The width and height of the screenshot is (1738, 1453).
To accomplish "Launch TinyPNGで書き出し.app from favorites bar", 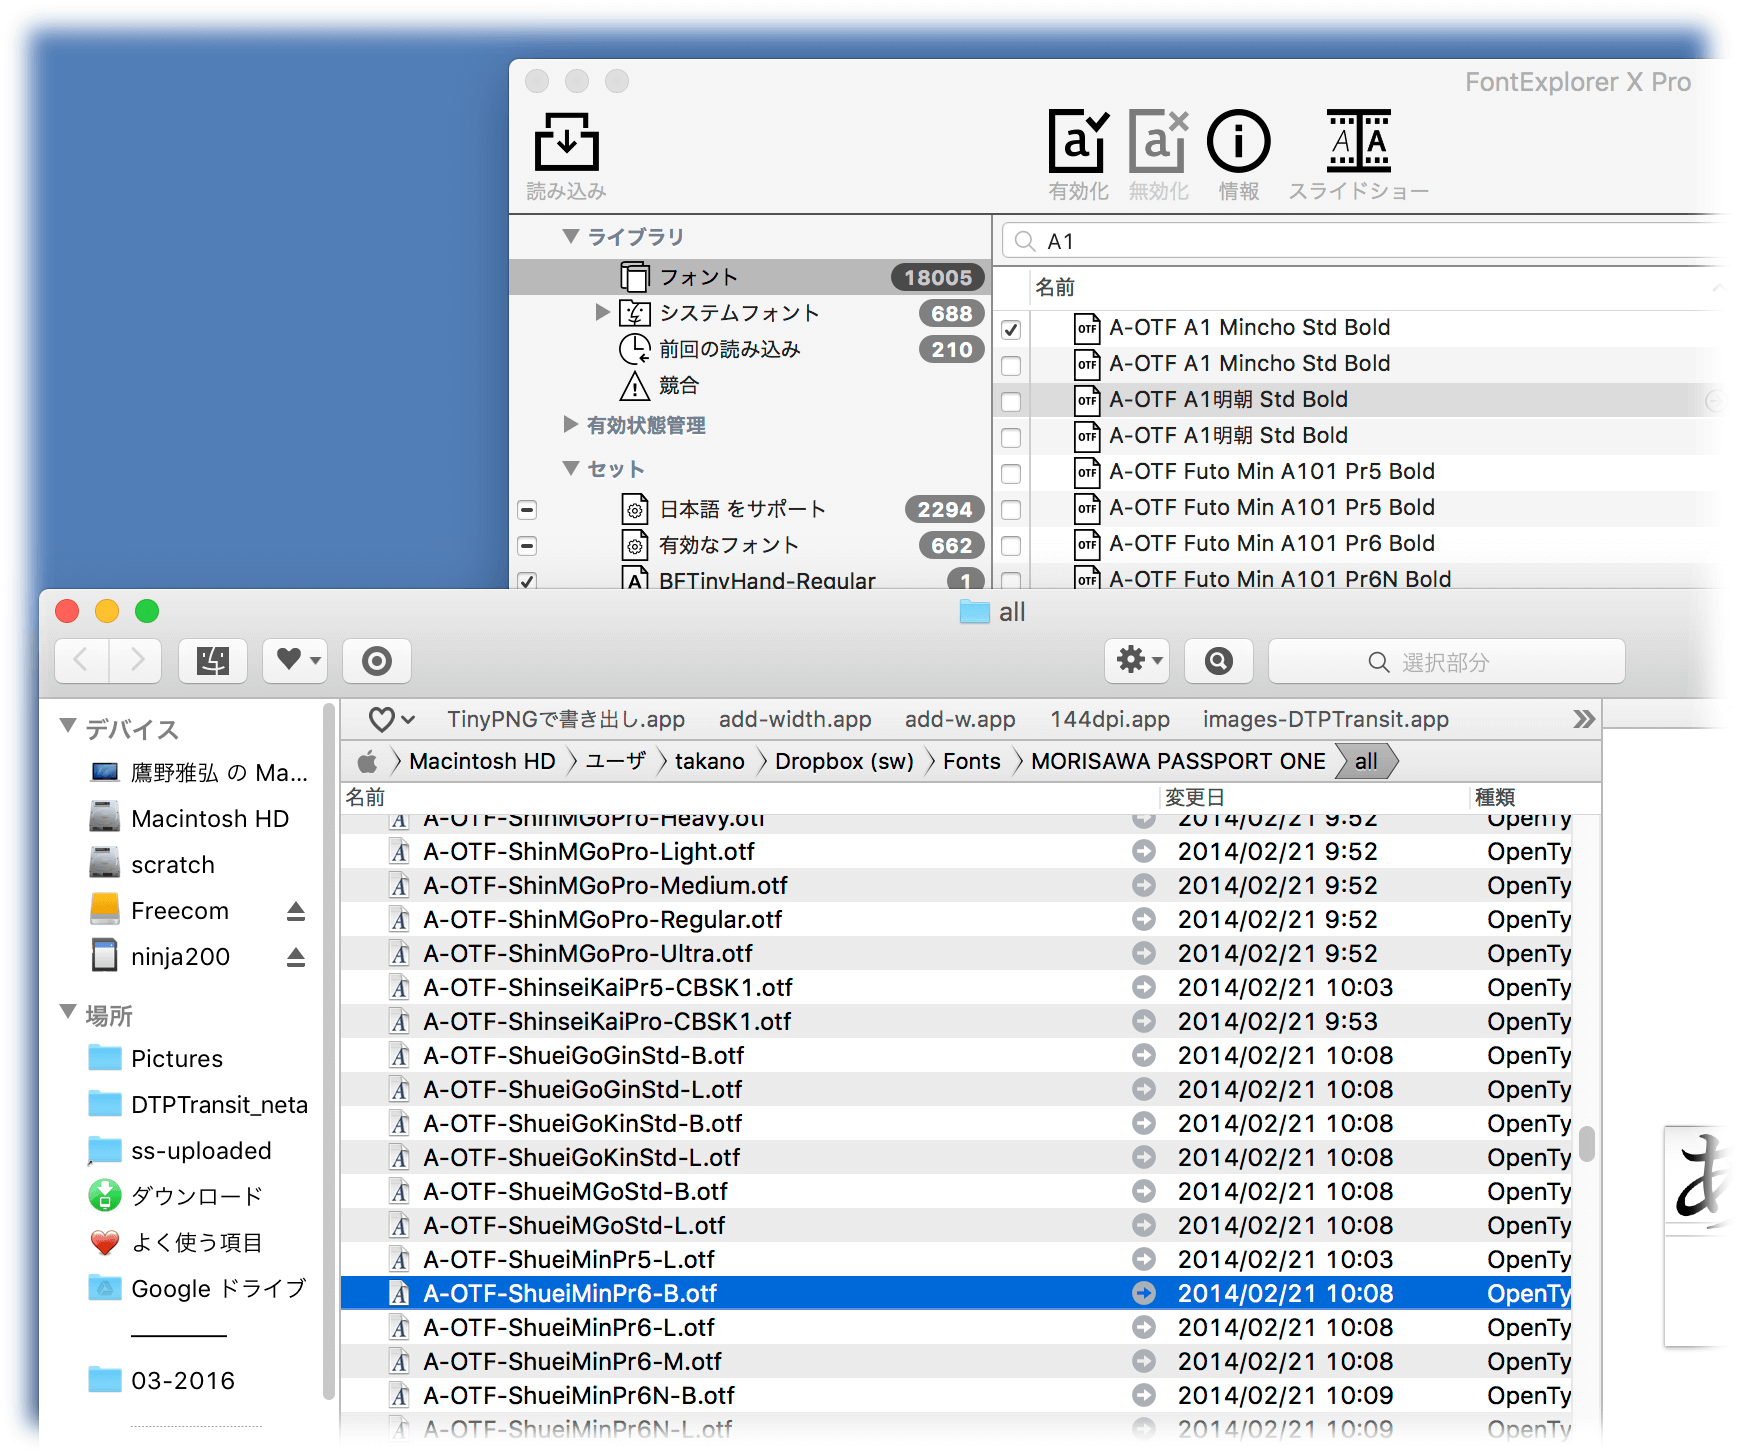I will coord(566,719).
